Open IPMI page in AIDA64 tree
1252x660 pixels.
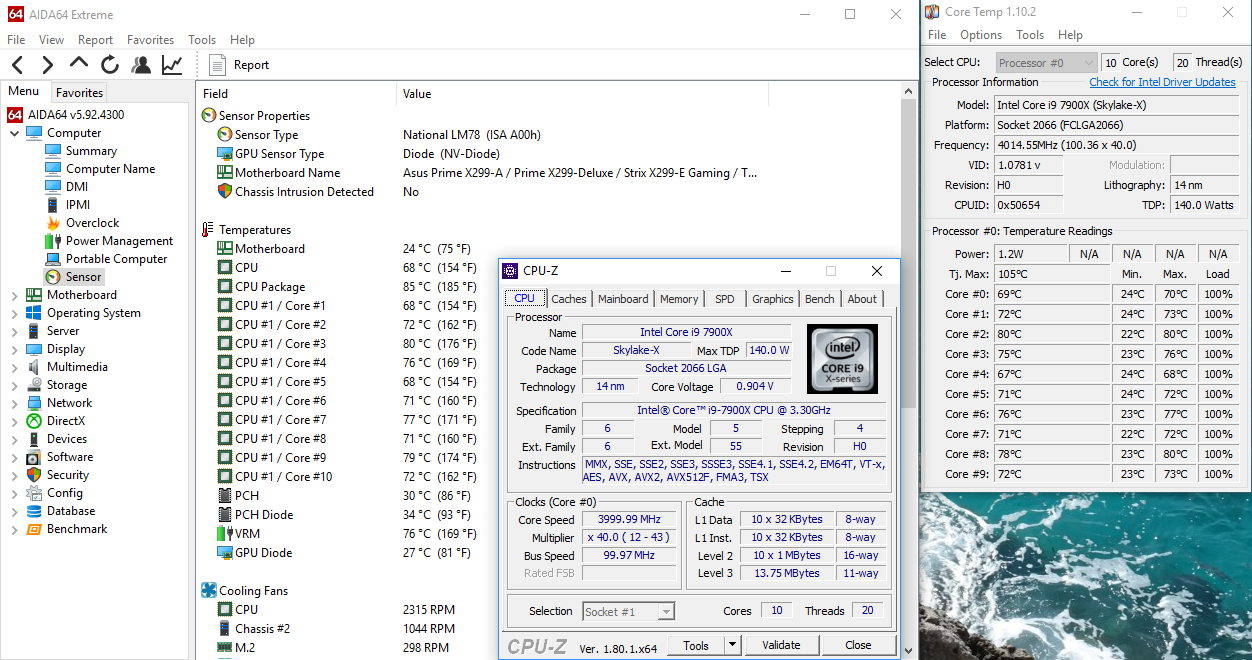[x=78, y=205]
